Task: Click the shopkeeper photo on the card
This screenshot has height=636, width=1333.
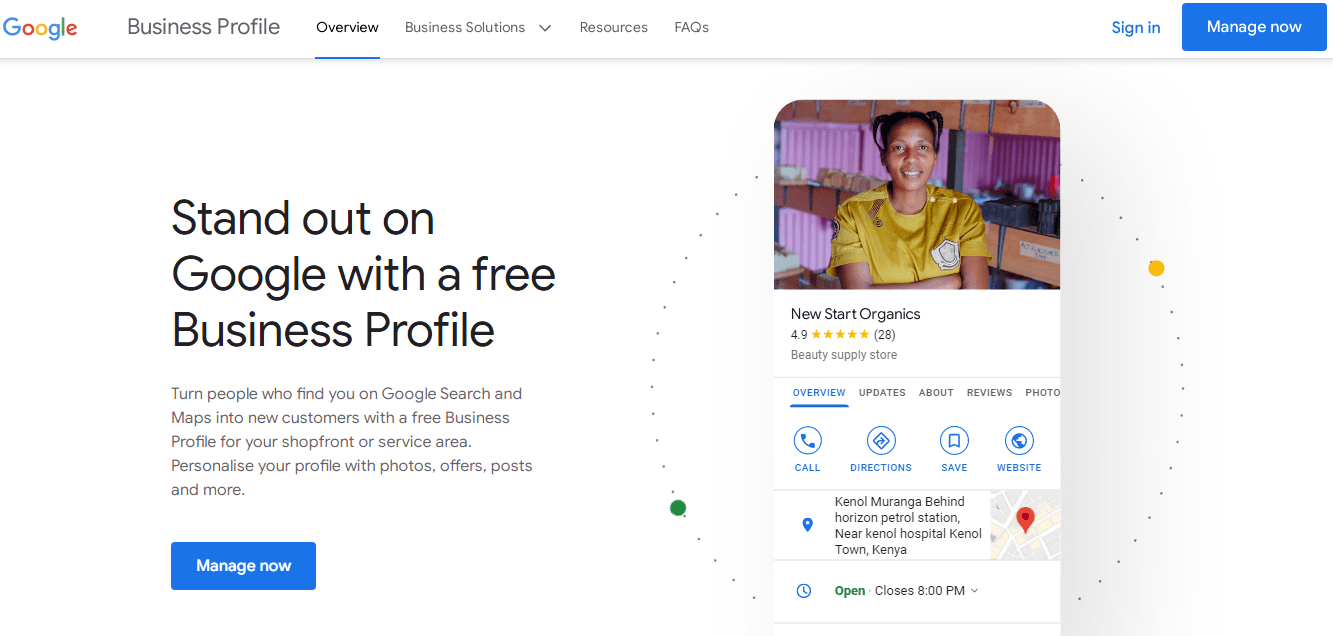Action: (x=917, y=195)
